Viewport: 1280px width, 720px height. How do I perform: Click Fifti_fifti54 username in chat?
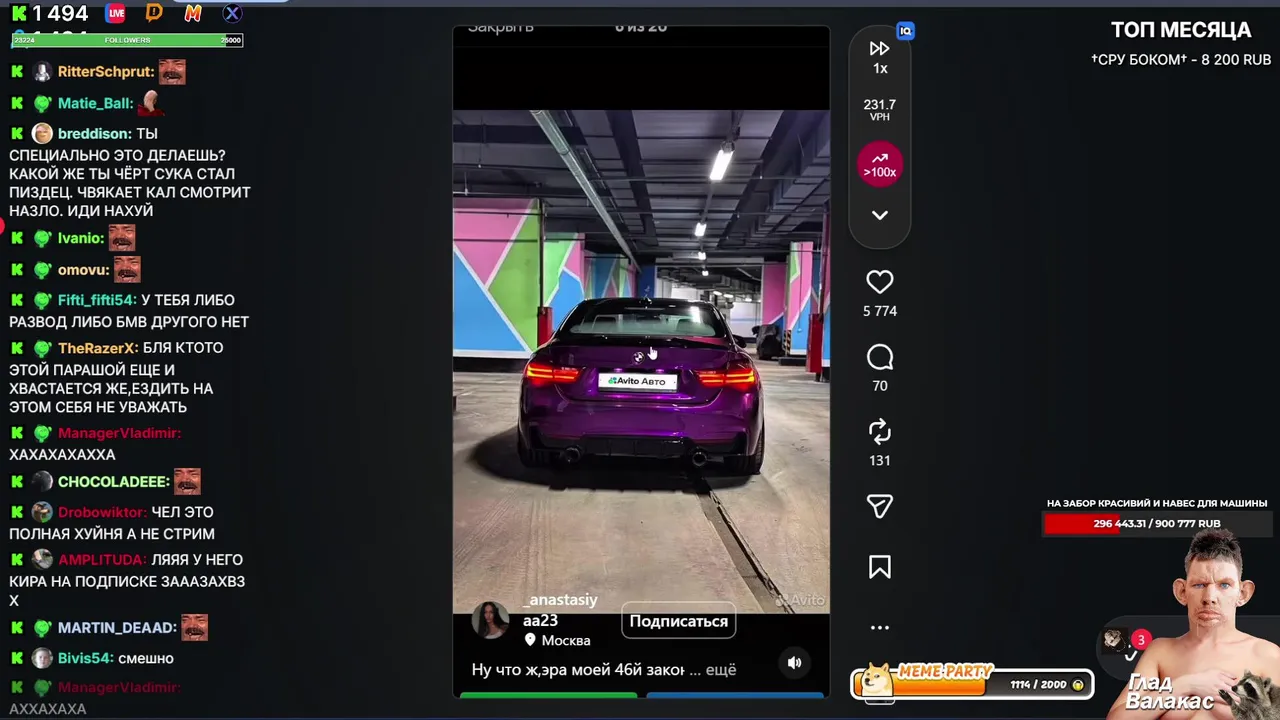(97, 300)
